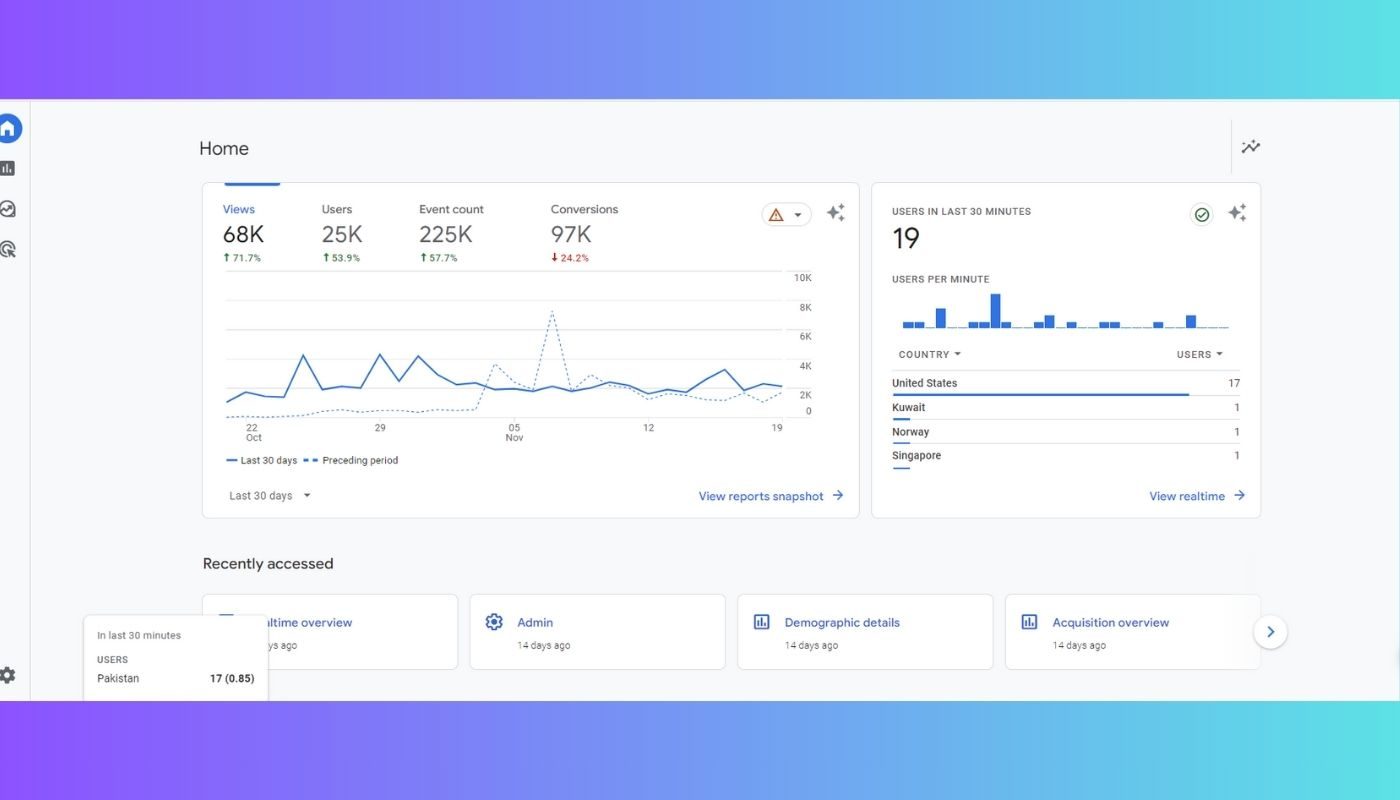Open View reports snapshot link
The width and height of the screenshot is (1400, 800).
[x=771, y=496]
